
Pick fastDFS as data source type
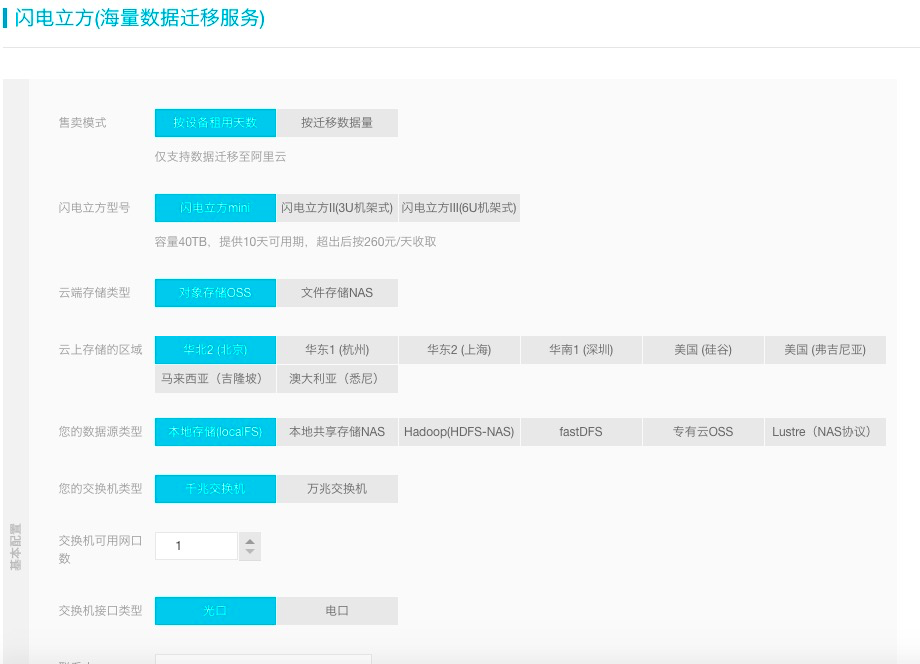[581, 432]
